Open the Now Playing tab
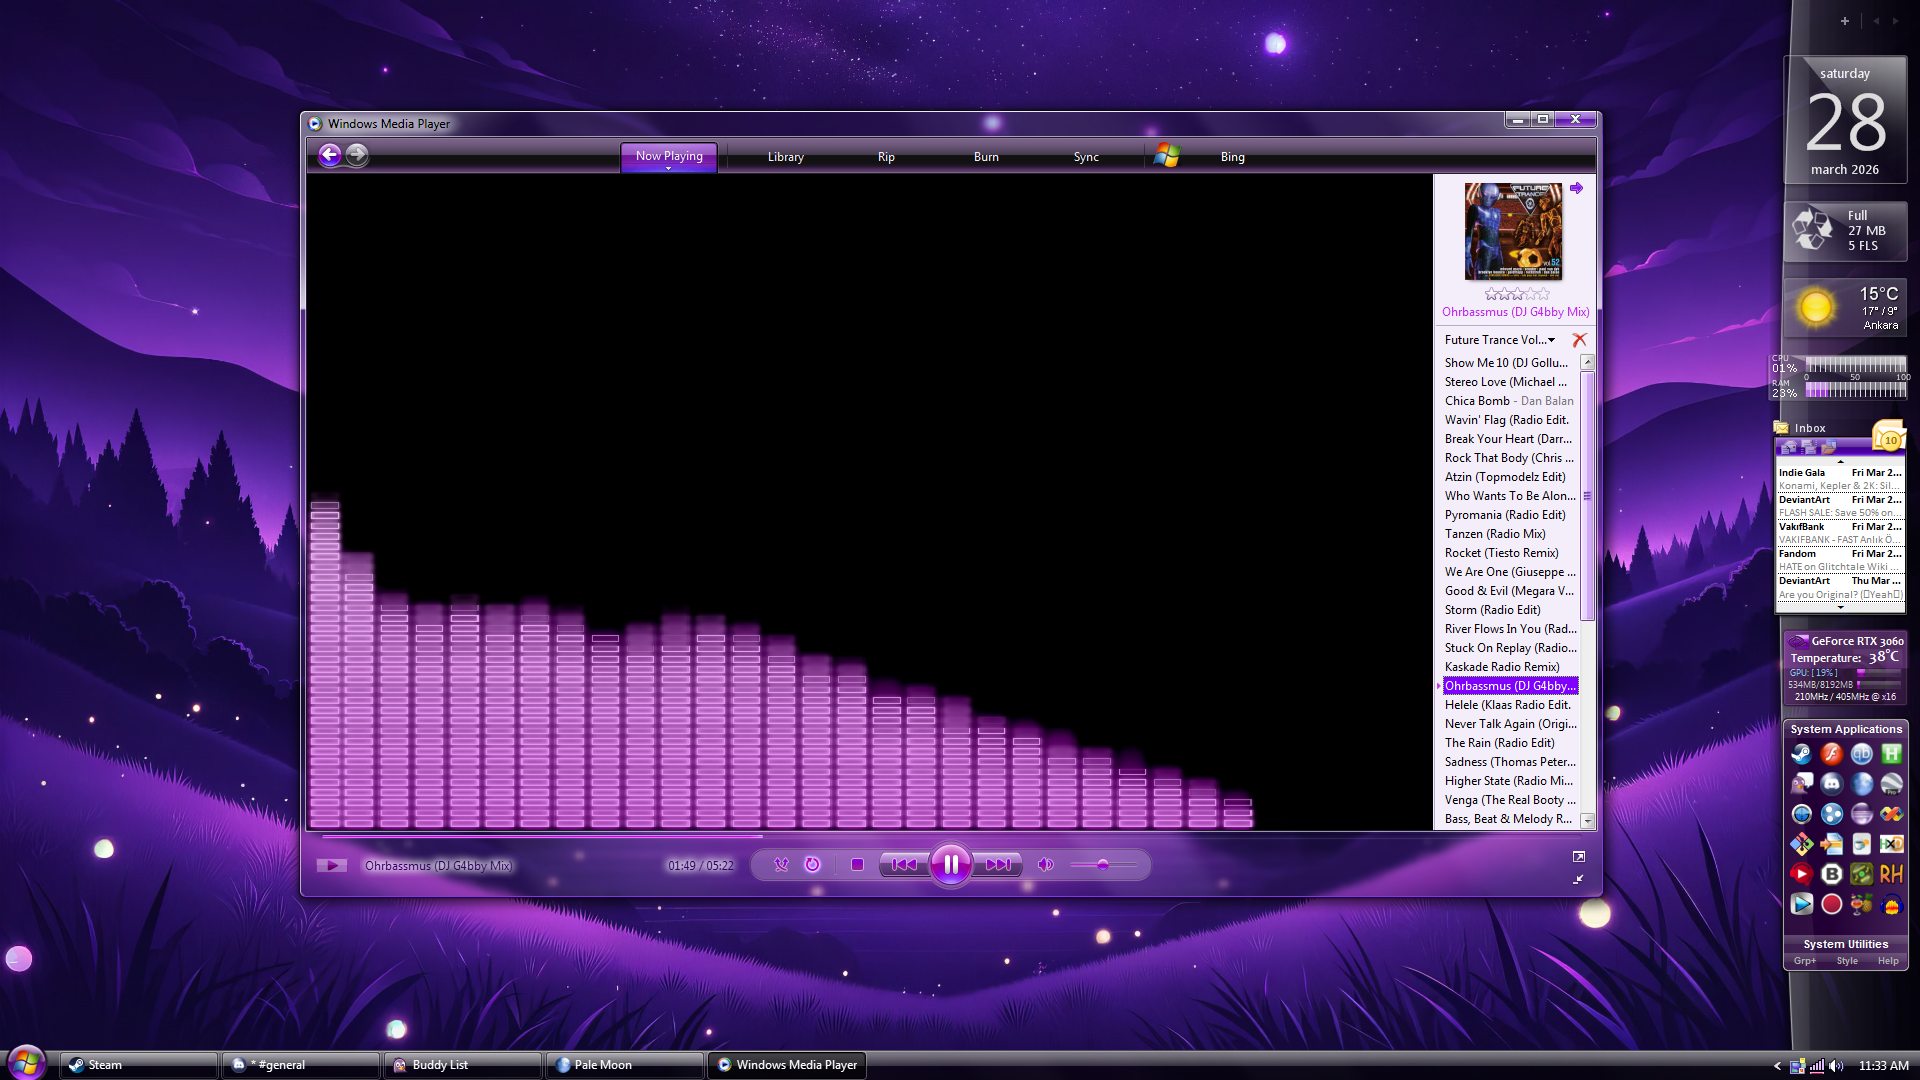Viewport: 1920px width, 1080px height. [669, 156]
